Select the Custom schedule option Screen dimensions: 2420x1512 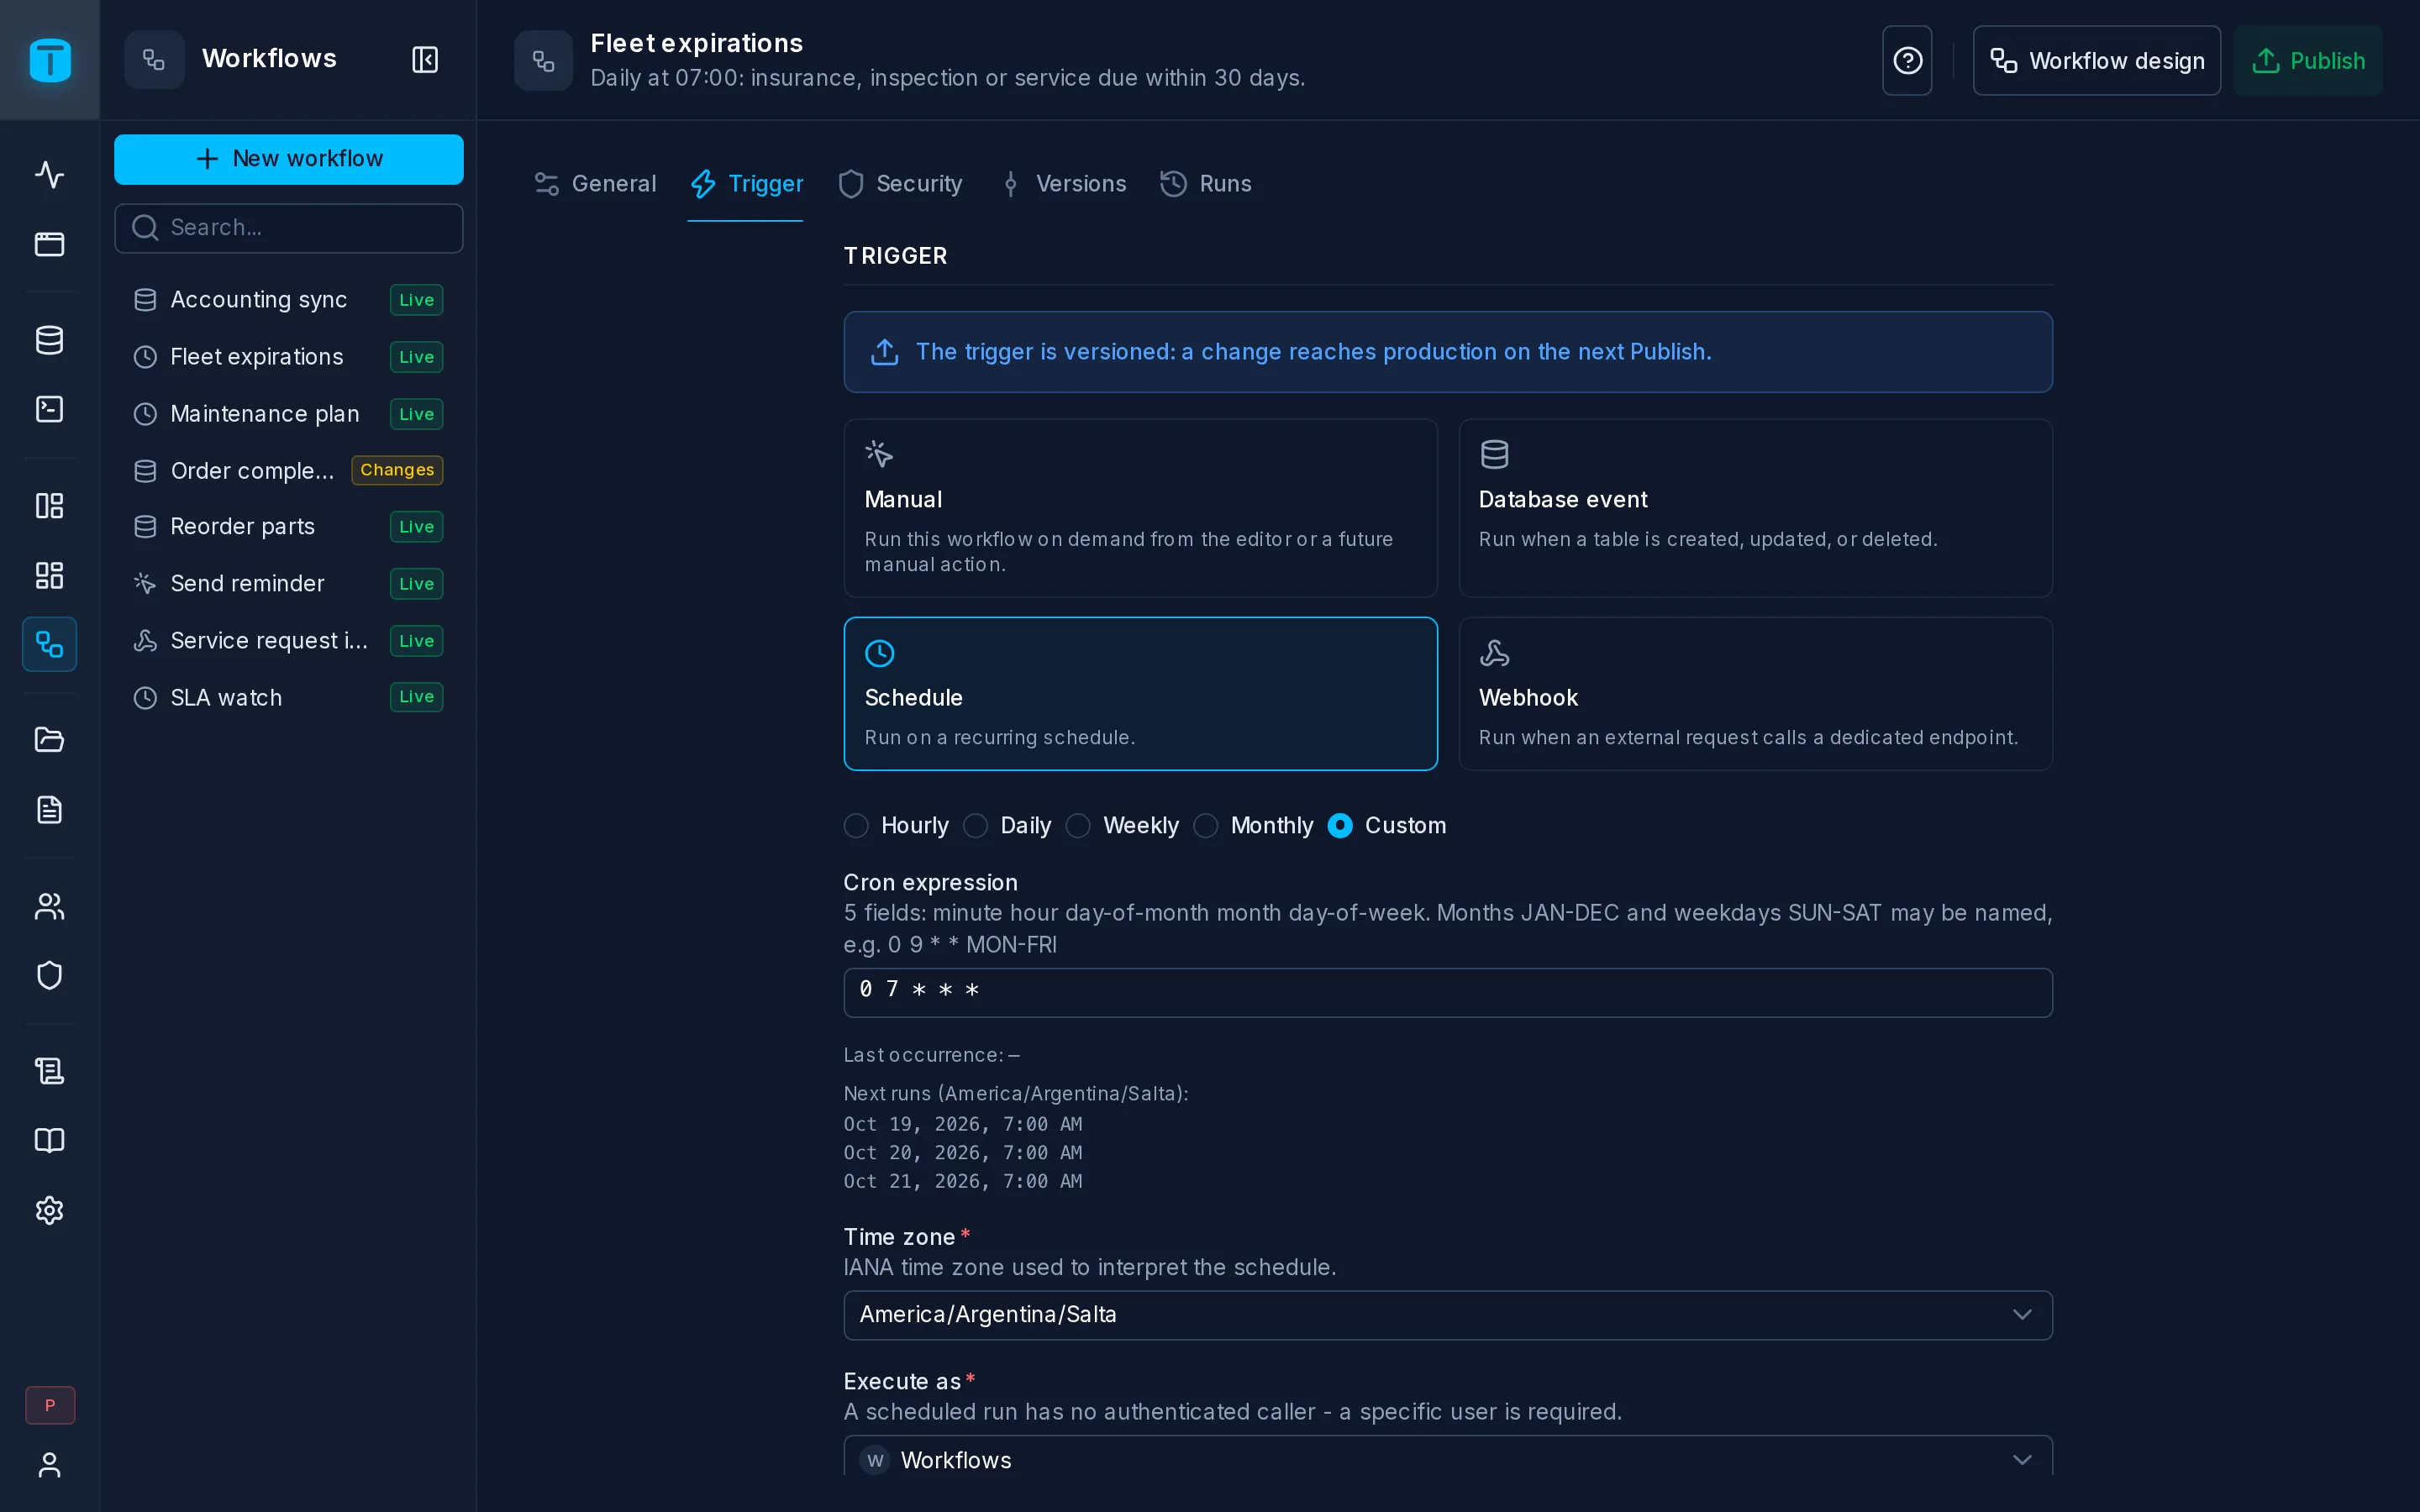pyautogui.click(x=1387, y=826)
